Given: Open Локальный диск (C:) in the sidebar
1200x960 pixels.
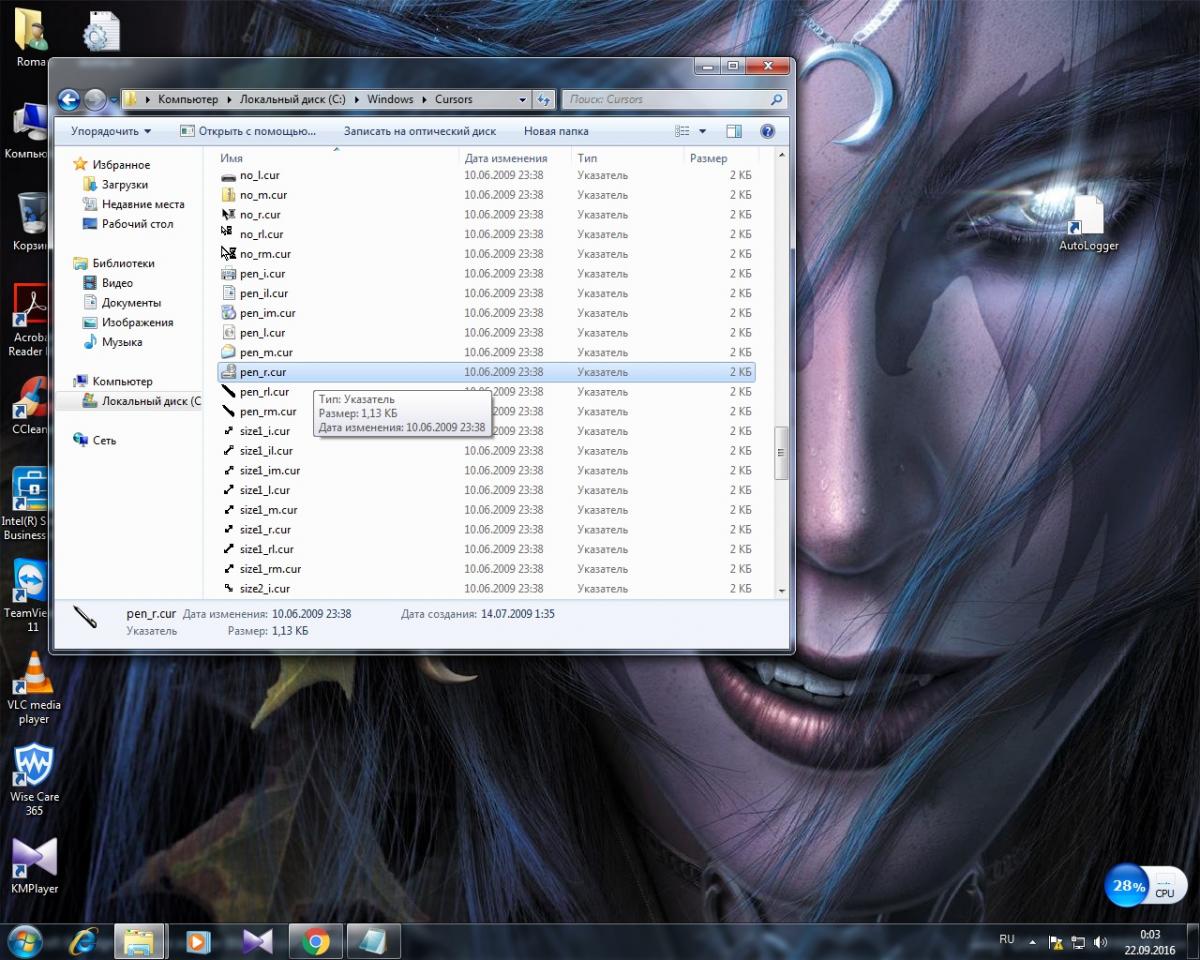Looking at the screenshot, I should coord(150,401).
